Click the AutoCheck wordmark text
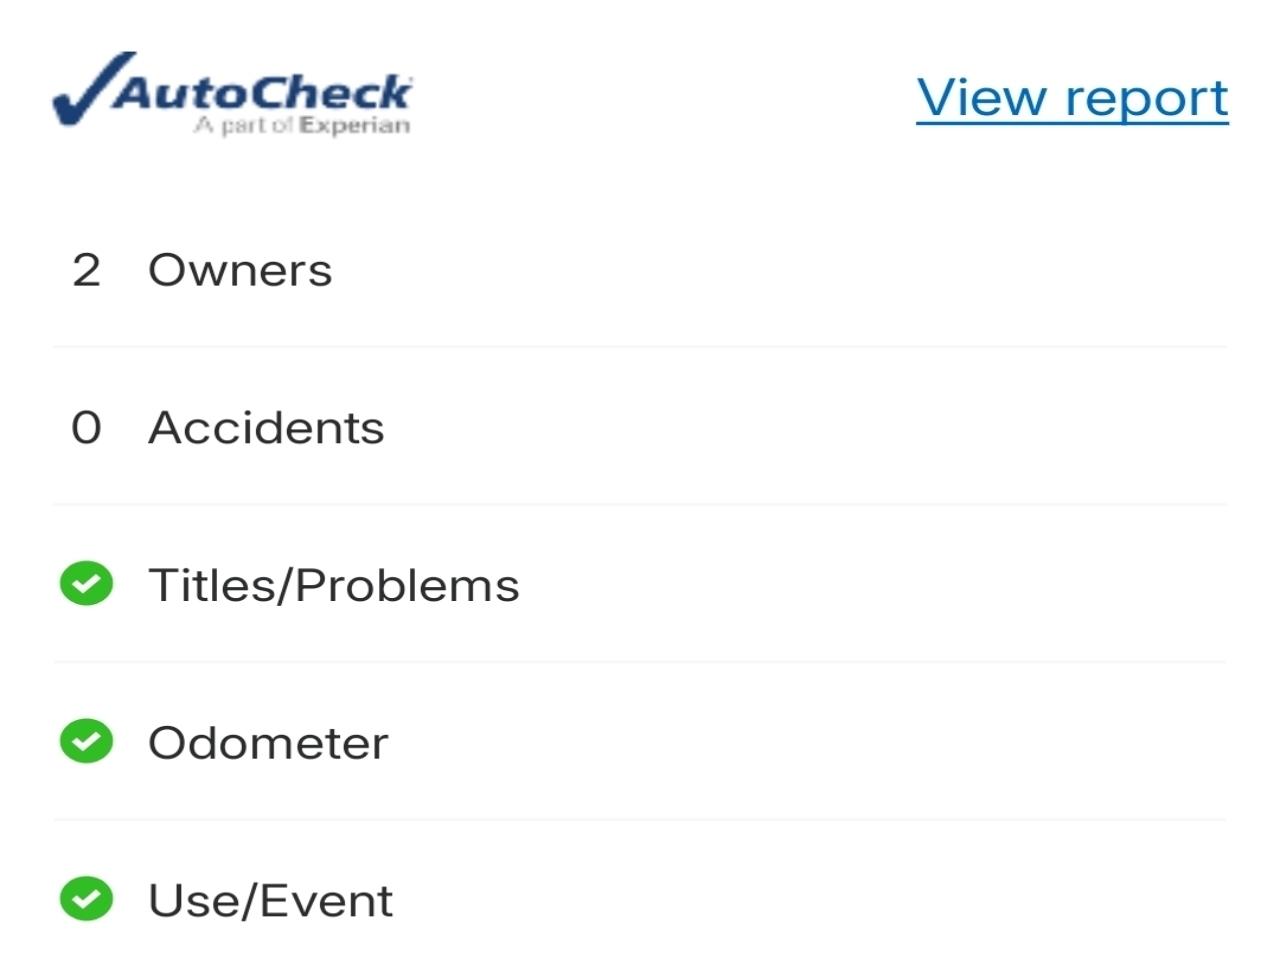The height and width of the screenshot is (960, 1280). [262, 92]
